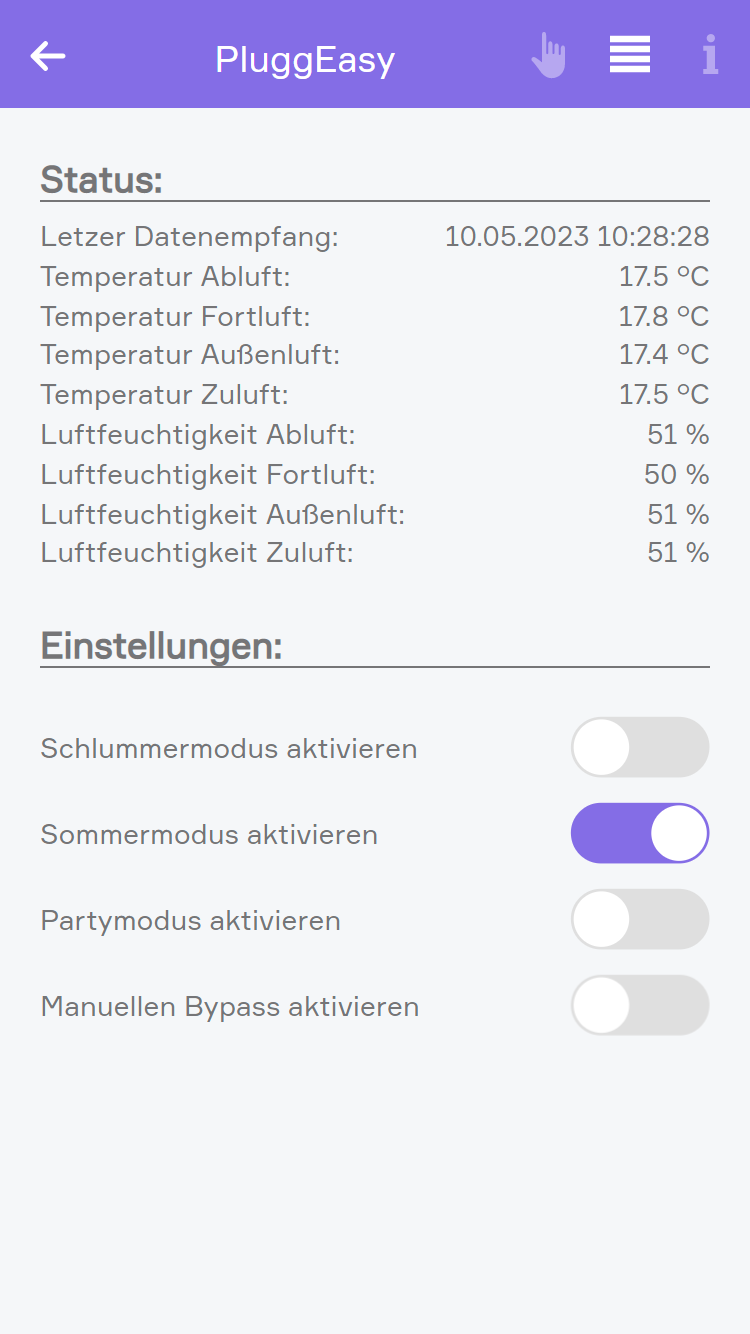
Task: Click the Temperatur Außenluft label
Action: (190, 355)
